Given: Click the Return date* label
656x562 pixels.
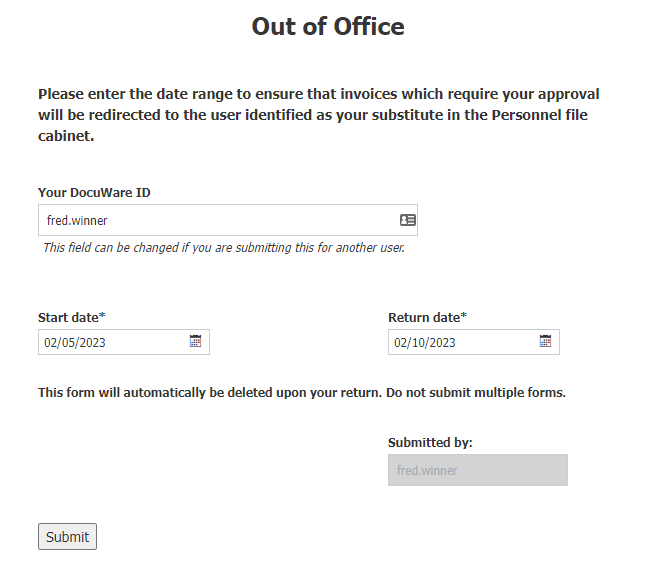Looking at the screenshot, I should (427, 318).
